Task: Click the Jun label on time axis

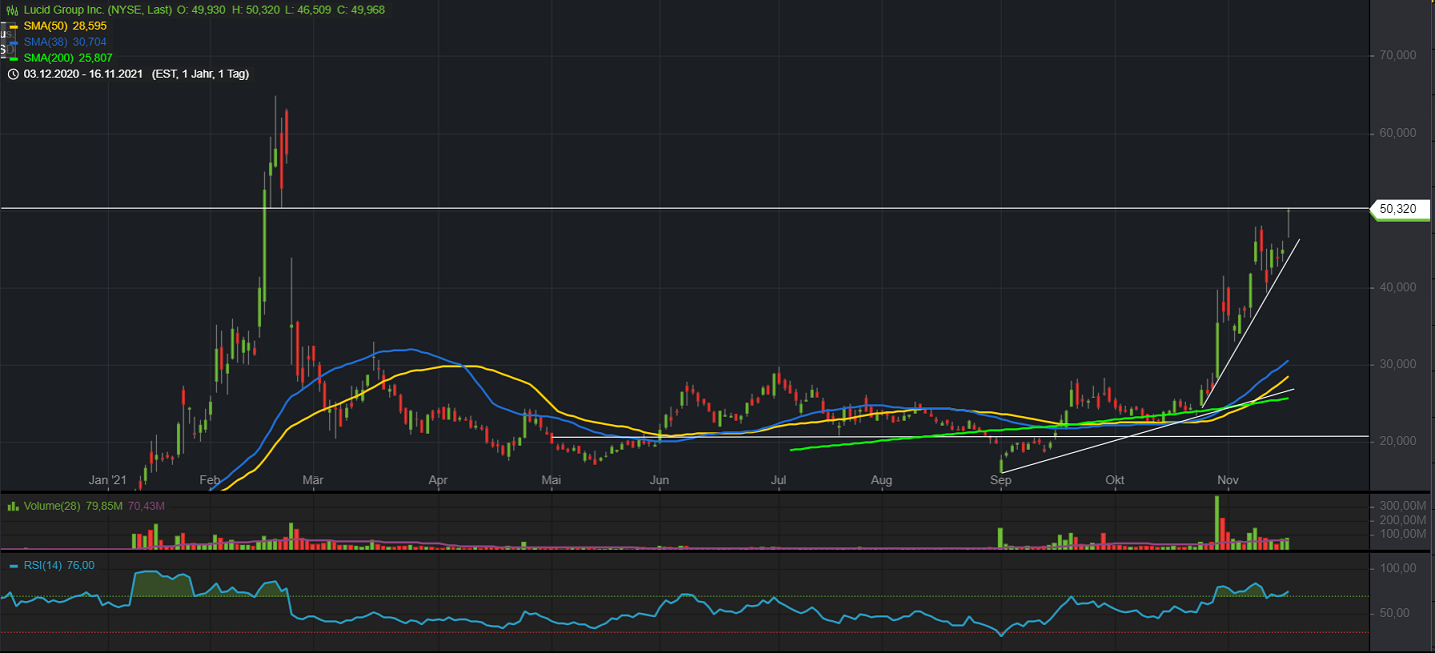Action: click(x=659, y=481)
